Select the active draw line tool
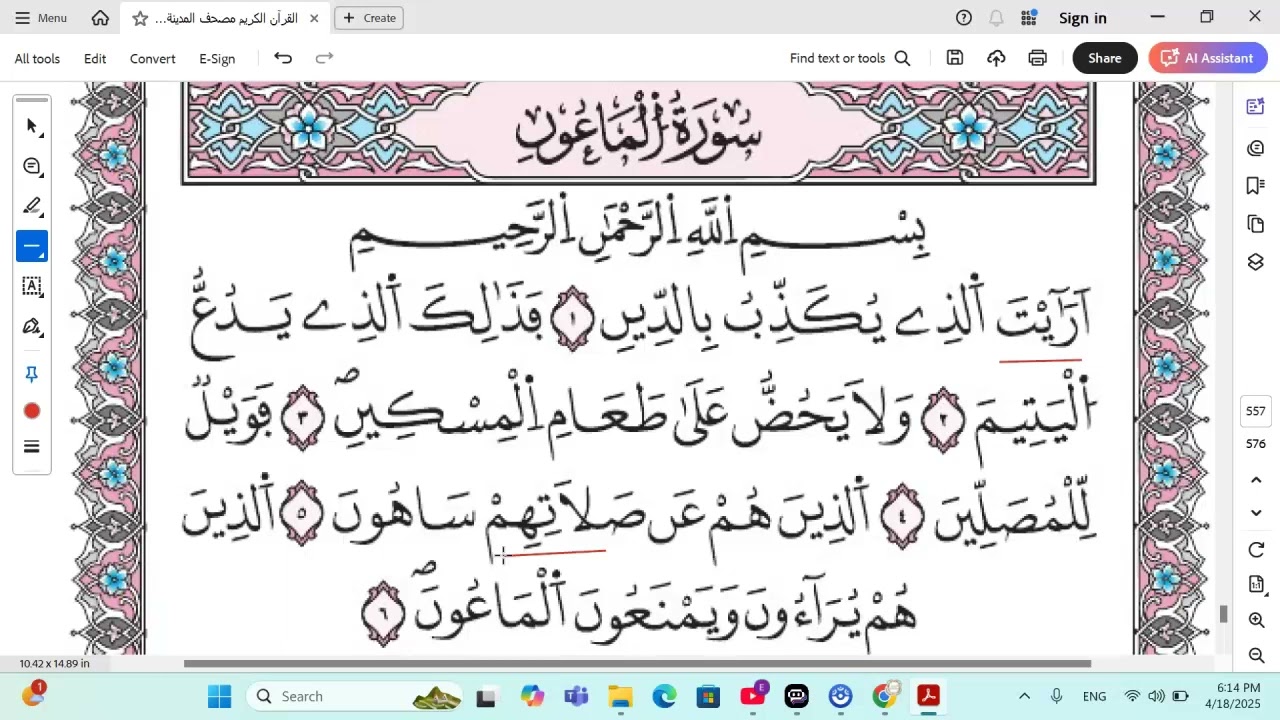This screenshot has width=1280, height=720. pyautogui.click(x=32, y=246)
